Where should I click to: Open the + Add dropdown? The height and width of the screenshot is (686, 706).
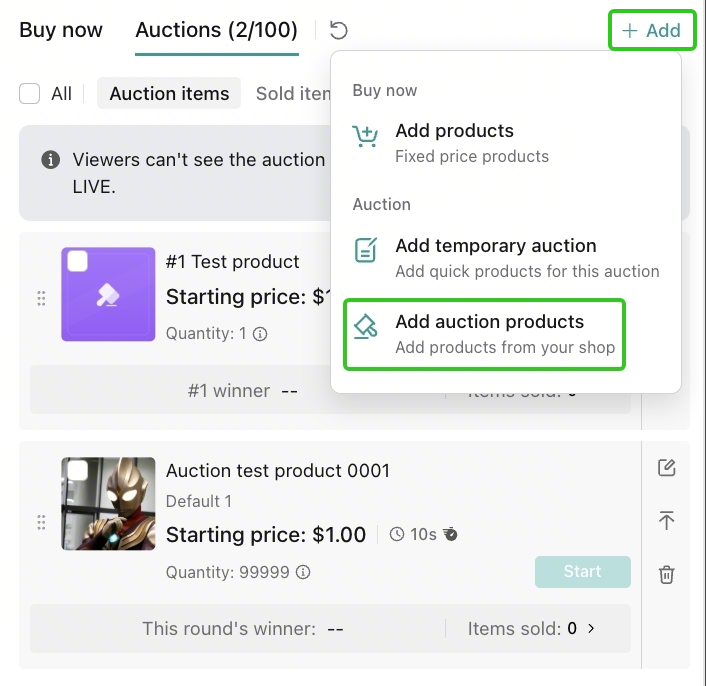[x=652, y=30]
